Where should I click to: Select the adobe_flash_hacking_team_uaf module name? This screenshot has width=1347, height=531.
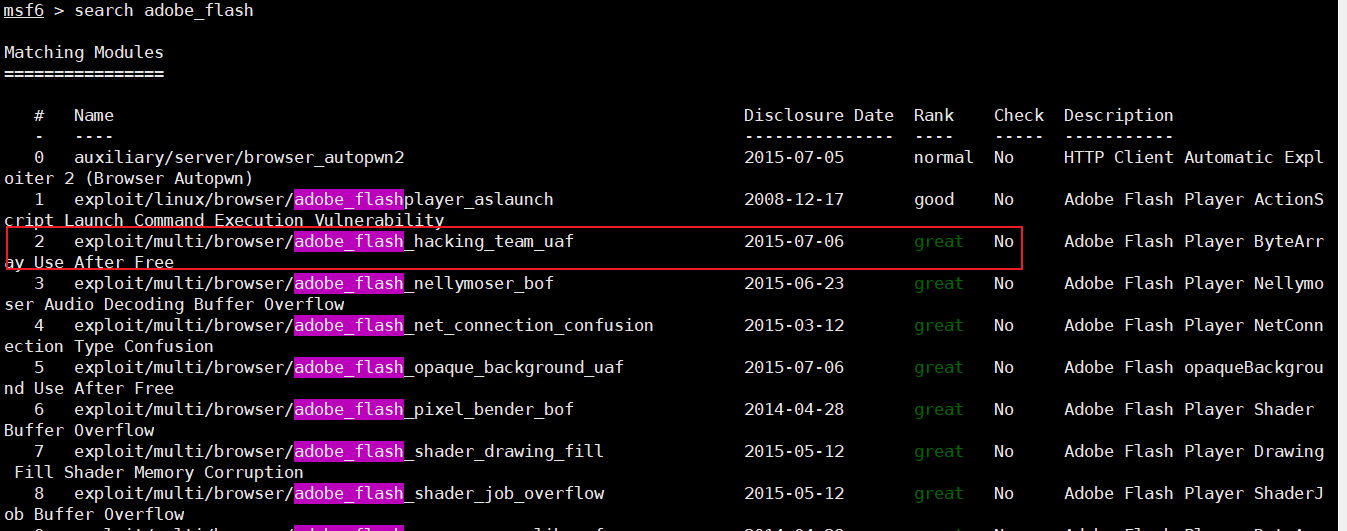click(324, 241)
